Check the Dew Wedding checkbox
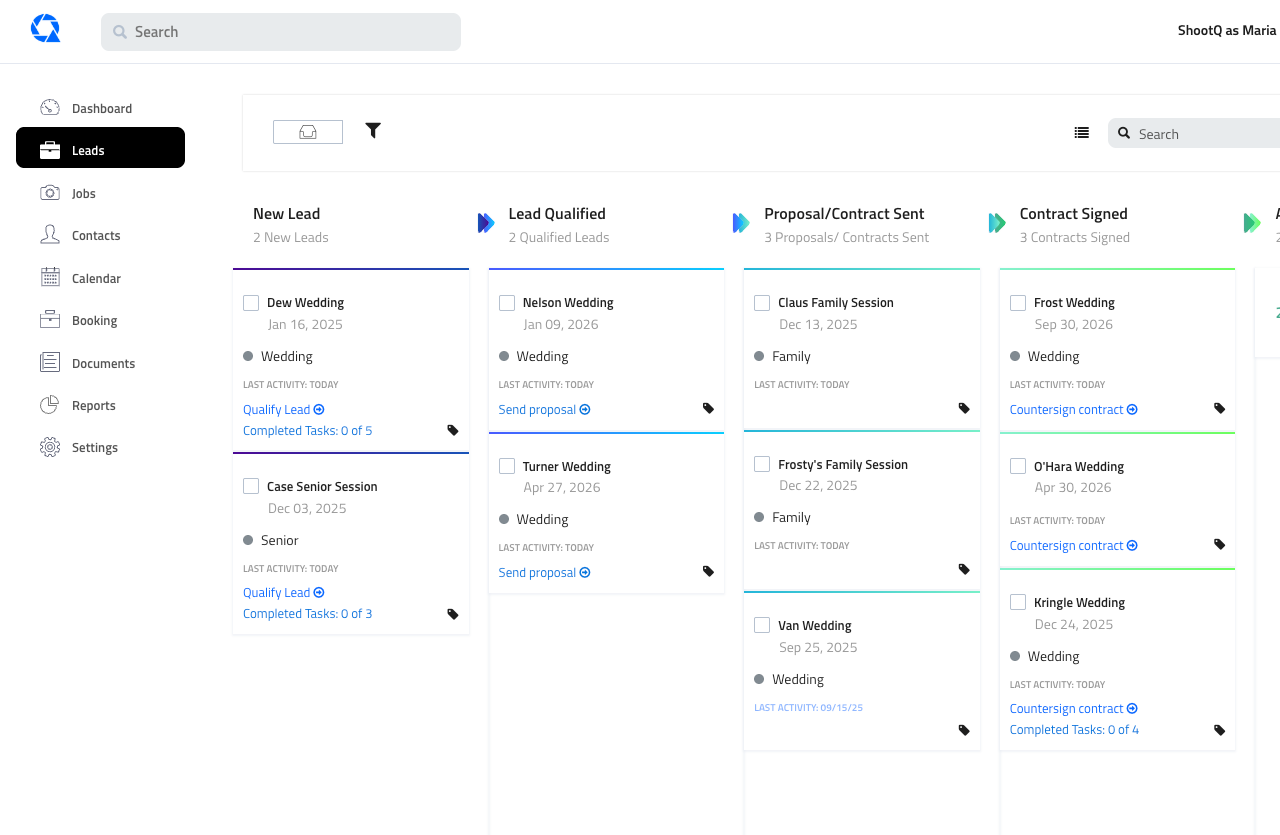This screenshot has width=1280, height=835. (251, 303)
